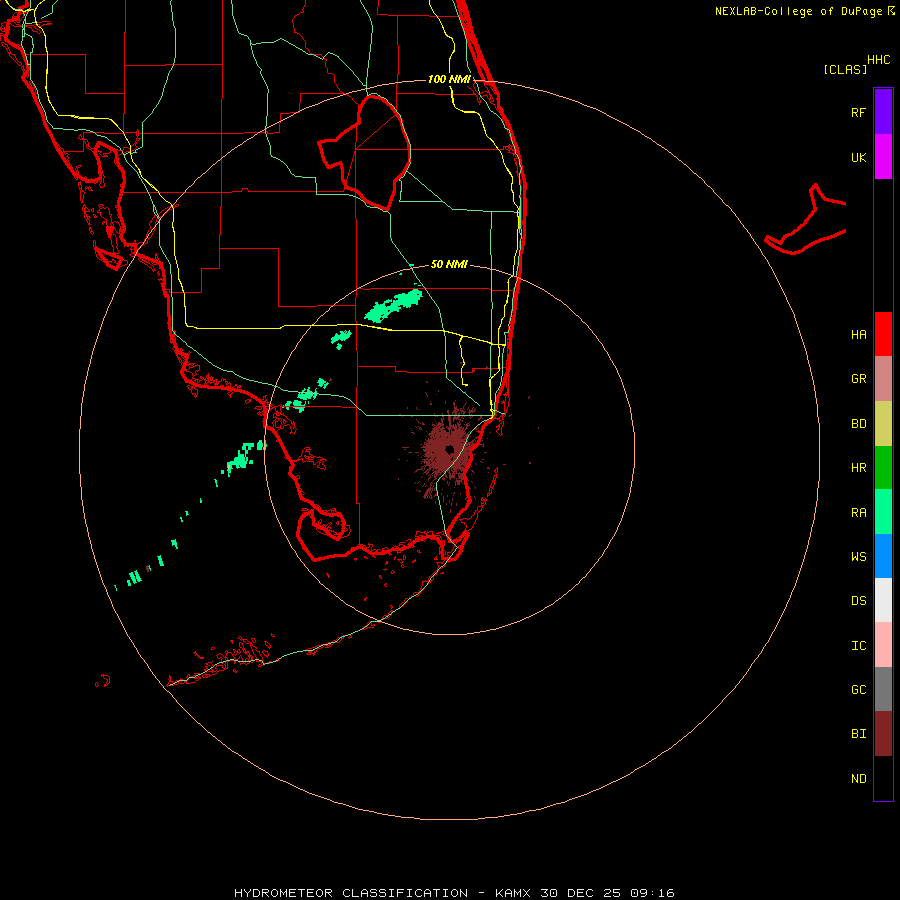Viewport: 900px width, 900px height.
Task: Click the "ND" legend label
Action: coord(858,779)
